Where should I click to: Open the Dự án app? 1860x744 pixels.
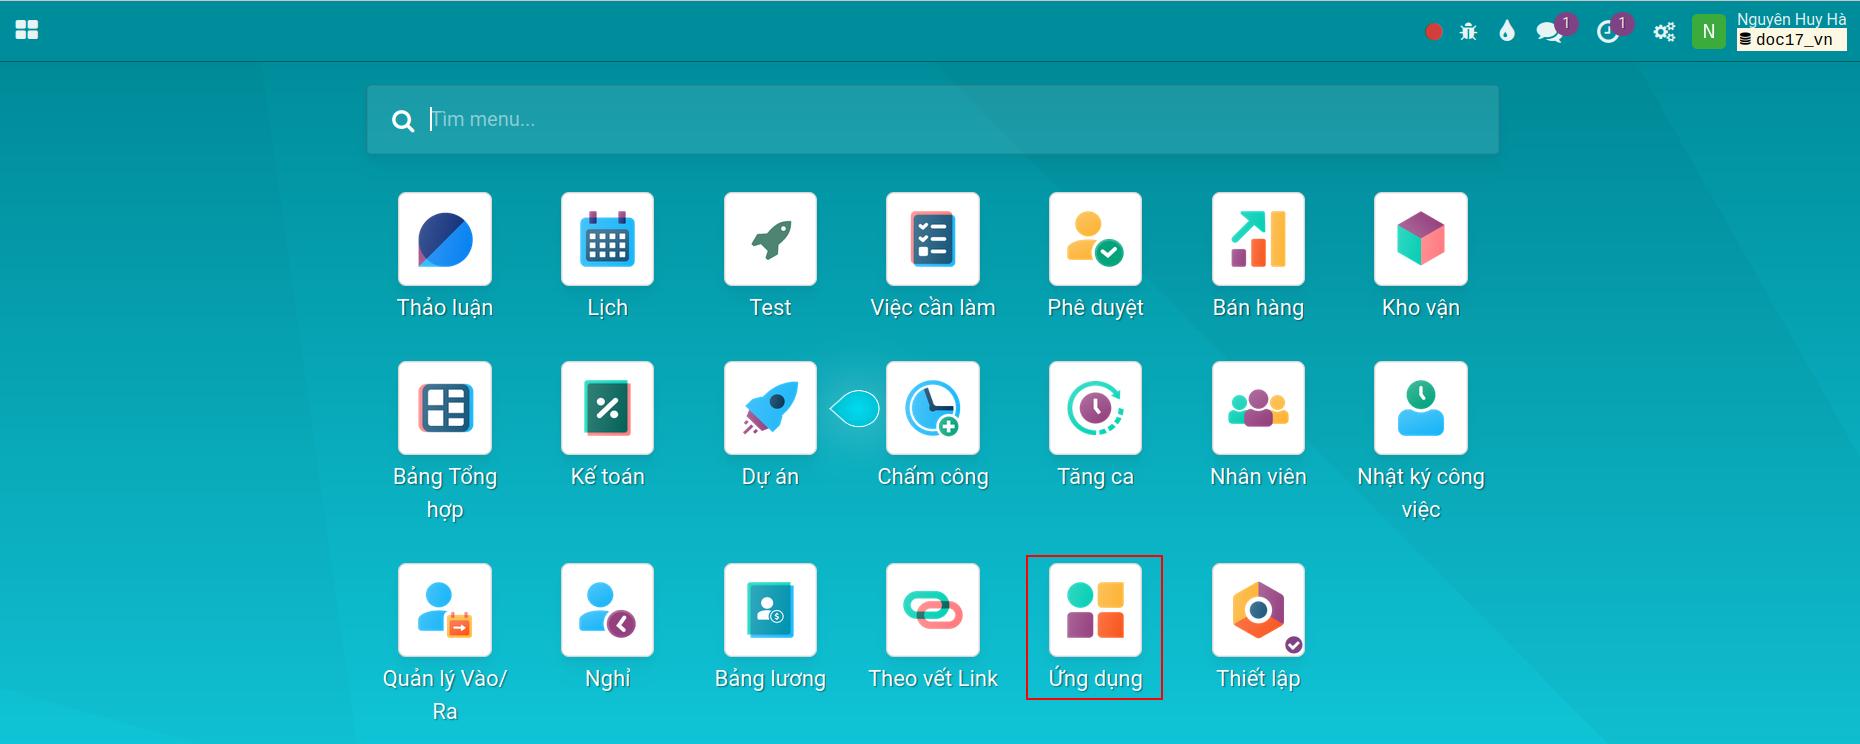(770, 408)
